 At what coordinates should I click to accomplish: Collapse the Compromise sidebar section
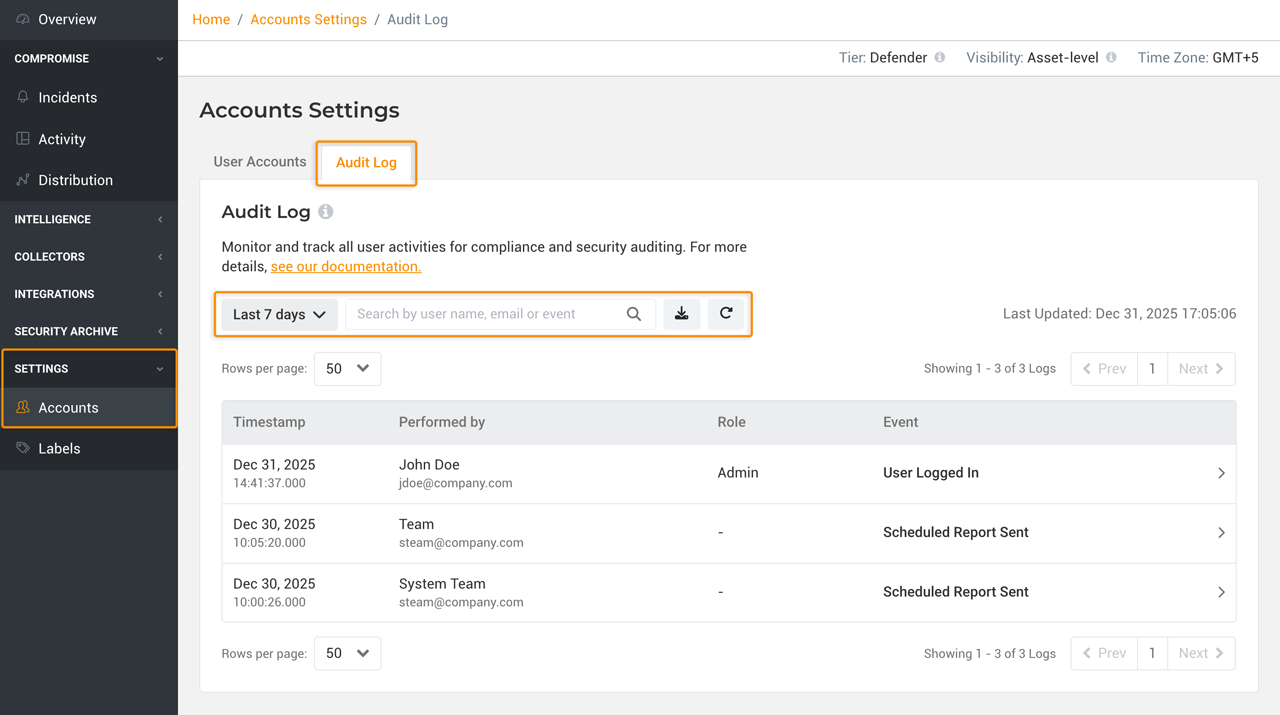point(88,59)
